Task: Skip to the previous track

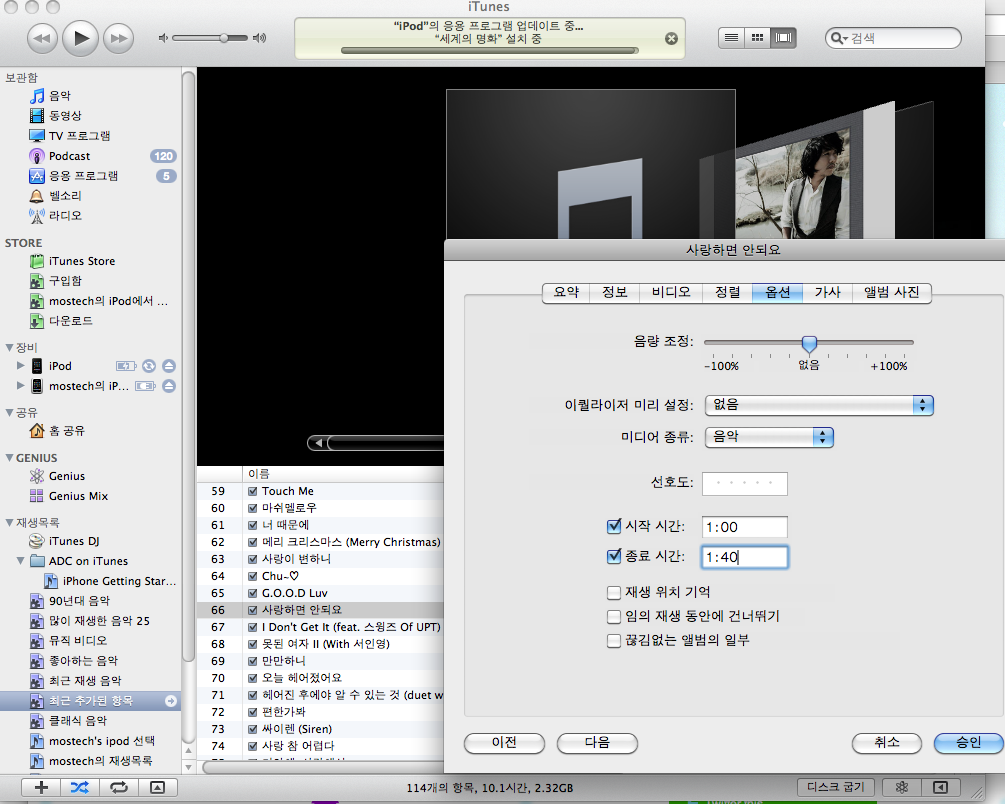Action: coord(42,38)
